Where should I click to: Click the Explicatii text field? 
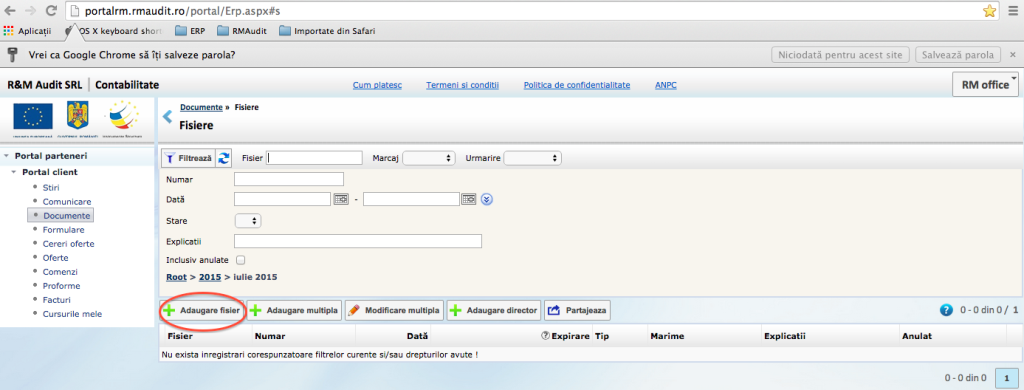(x=358, y=241)
